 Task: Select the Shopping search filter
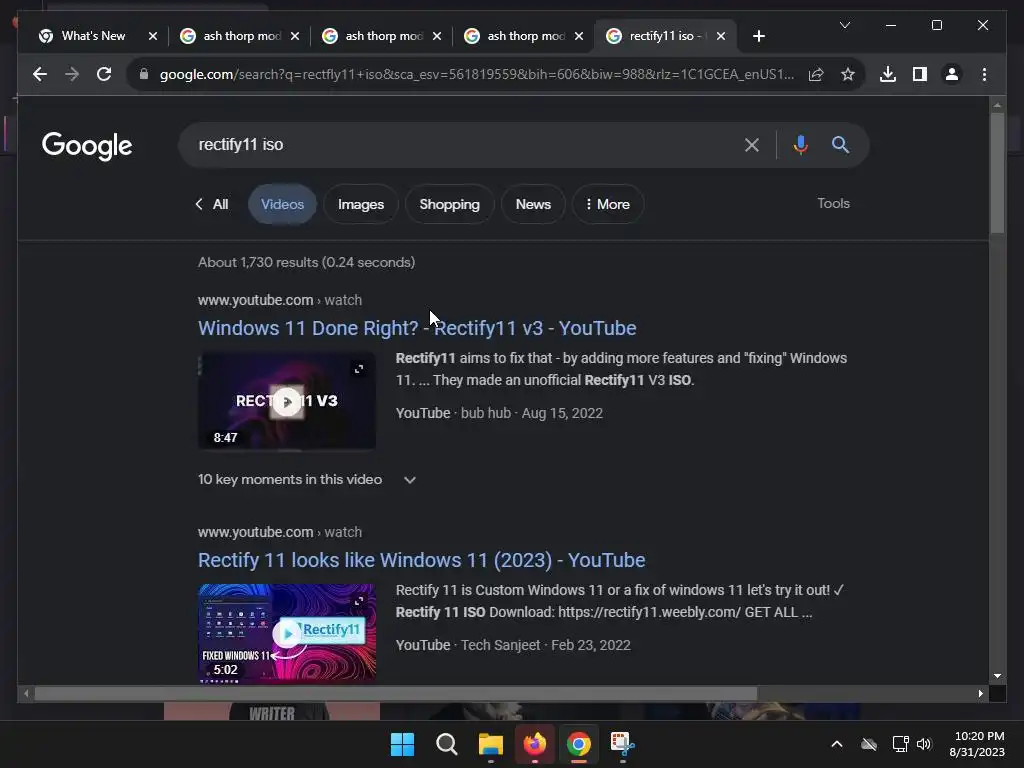tap(449, 204)
